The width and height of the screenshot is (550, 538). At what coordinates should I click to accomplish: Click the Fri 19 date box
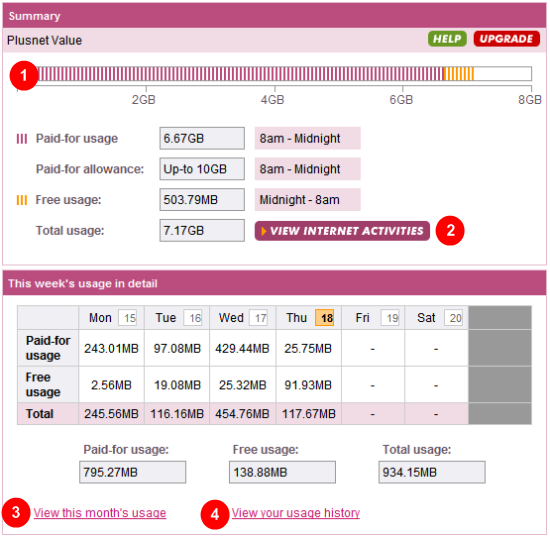pyautogui.click(x=390, y=318)
